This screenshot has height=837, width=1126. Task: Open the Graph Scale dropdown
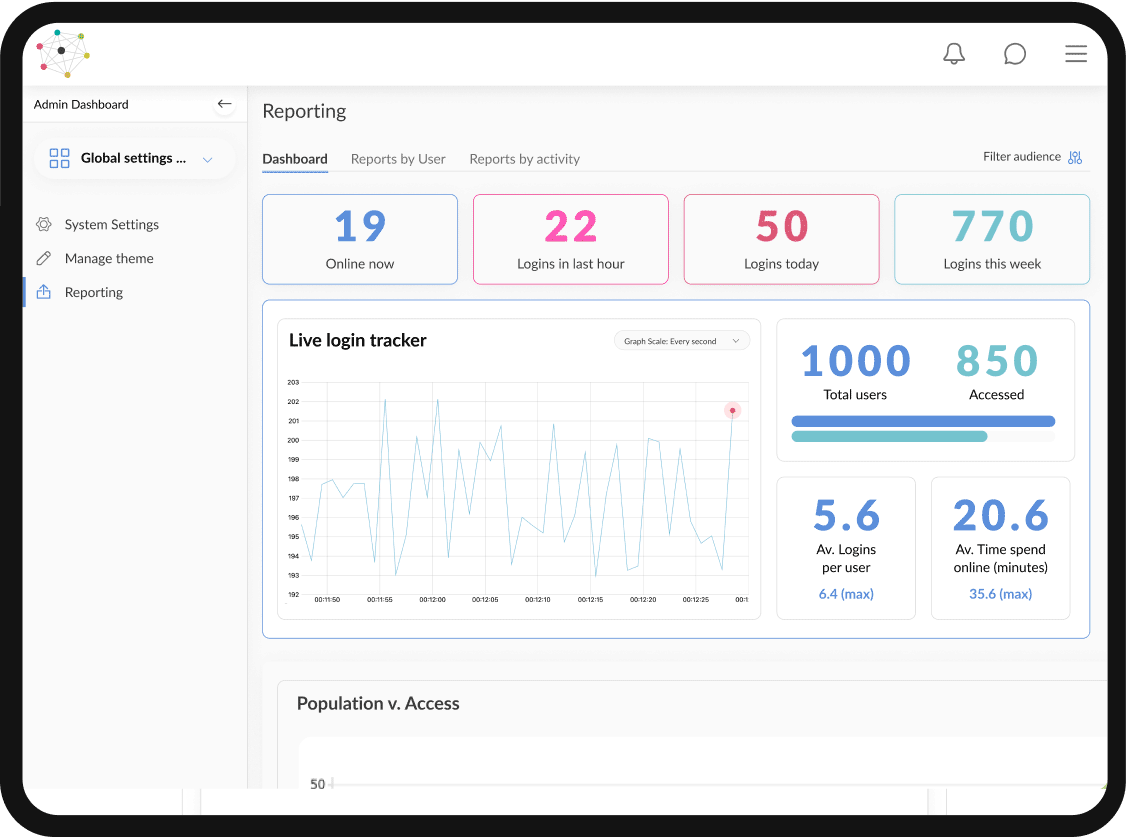coord(681,340)
